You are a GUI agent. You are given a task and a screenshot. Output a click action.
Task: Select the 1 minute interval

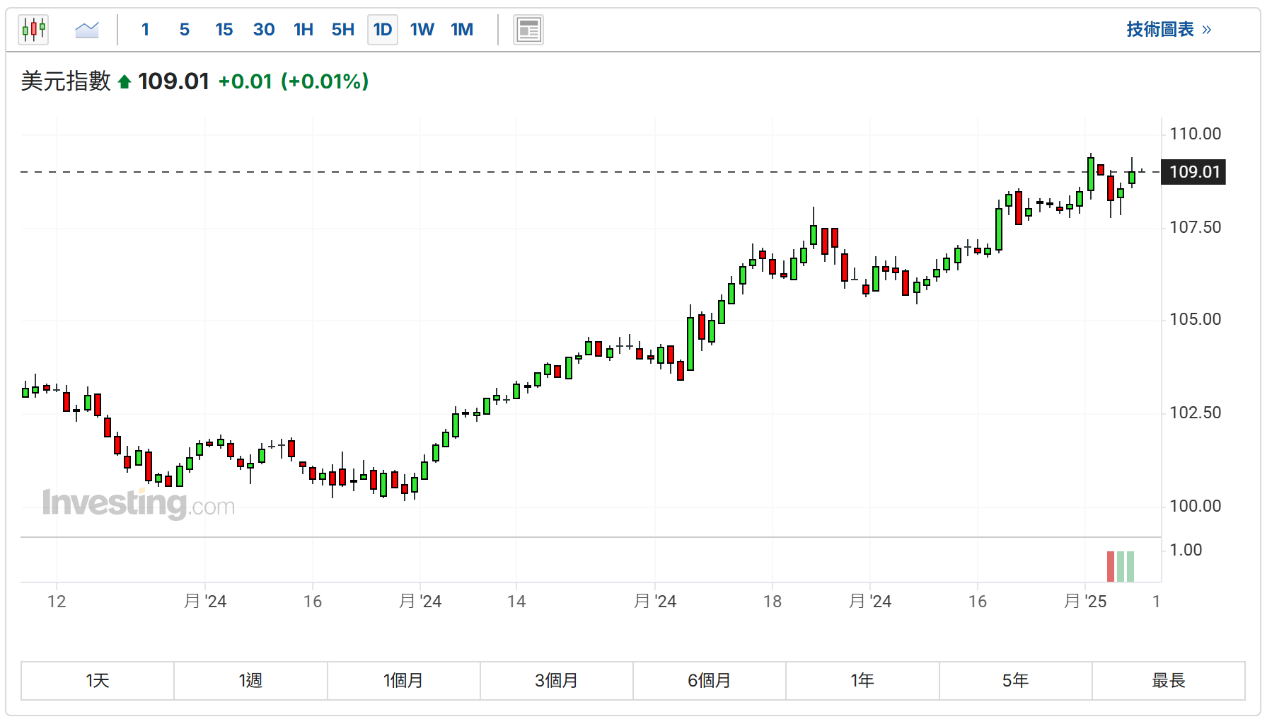(145, 30)
